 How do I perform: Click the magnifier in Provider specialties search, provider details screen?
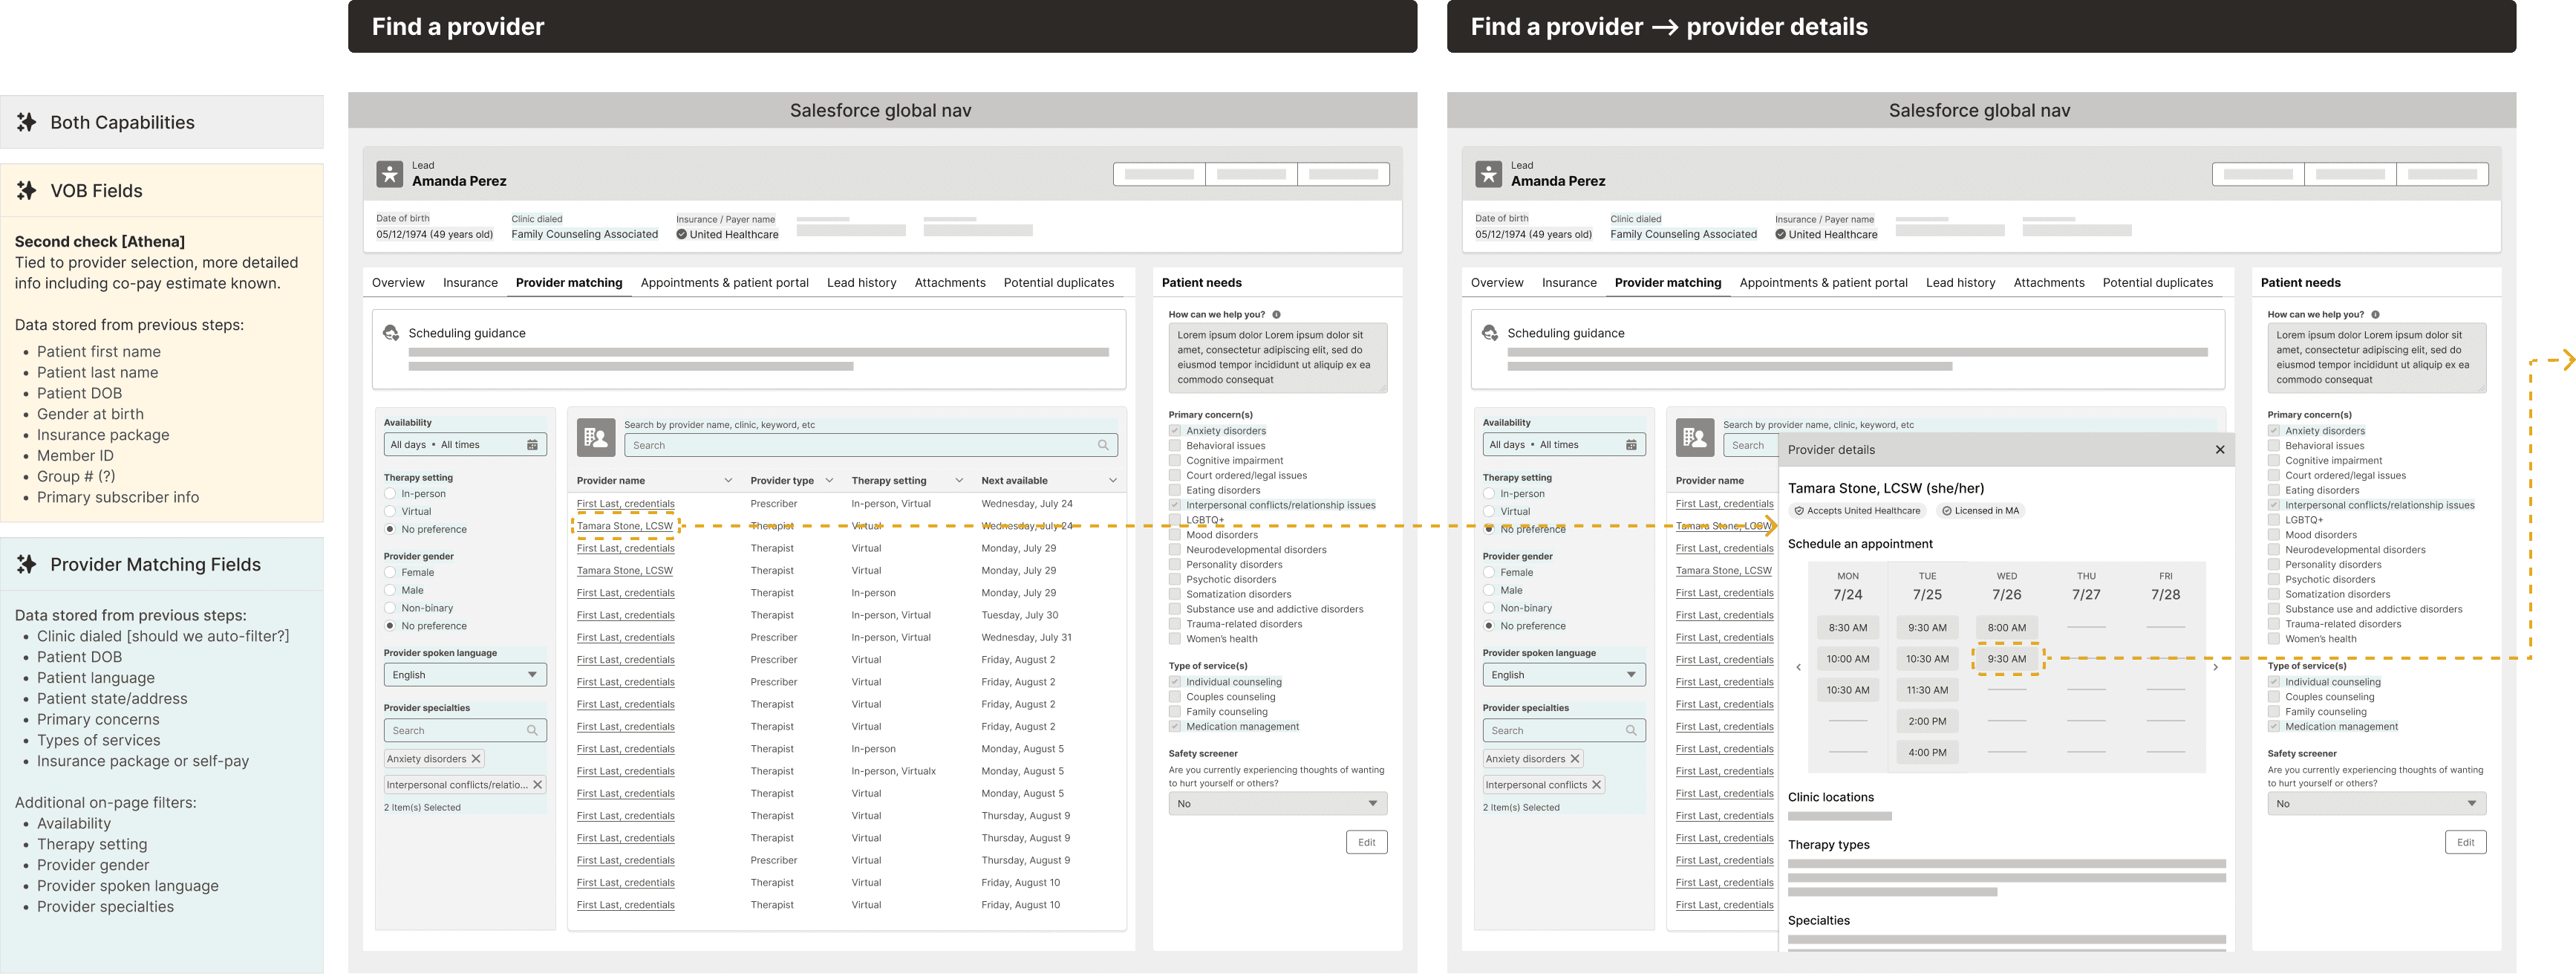click(x=1631, y=731)
